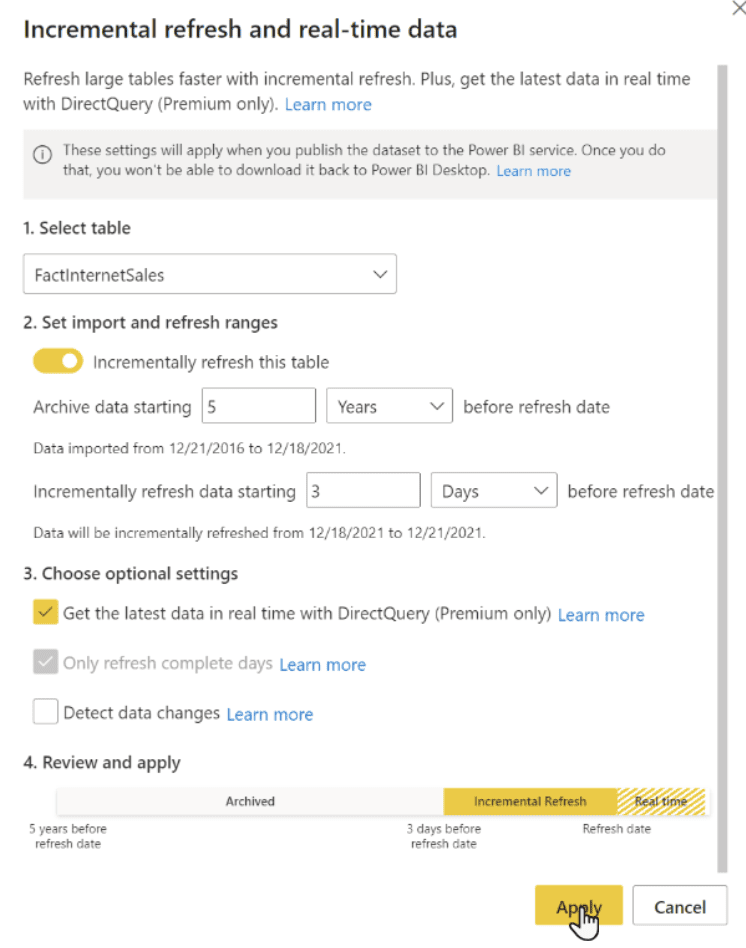Expand the Years period dropdown
The width and height of the screenshot is (746, 948).
[x=389, y=407]
